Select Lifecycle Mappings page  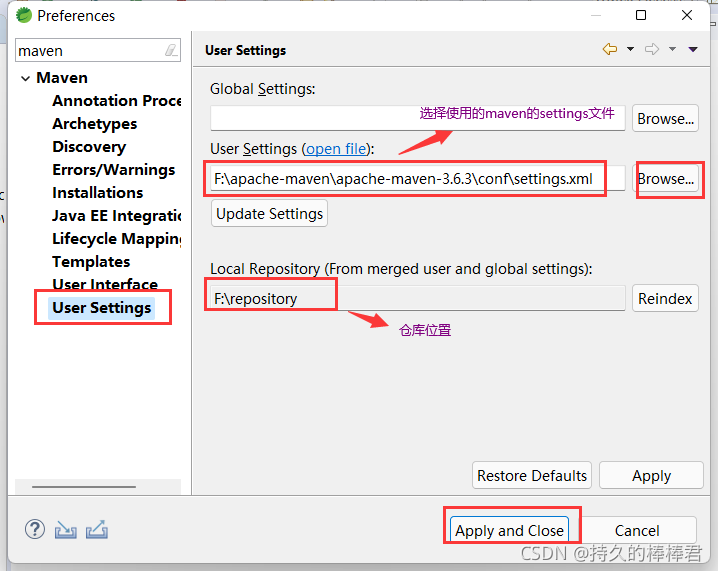pos(117,239)
